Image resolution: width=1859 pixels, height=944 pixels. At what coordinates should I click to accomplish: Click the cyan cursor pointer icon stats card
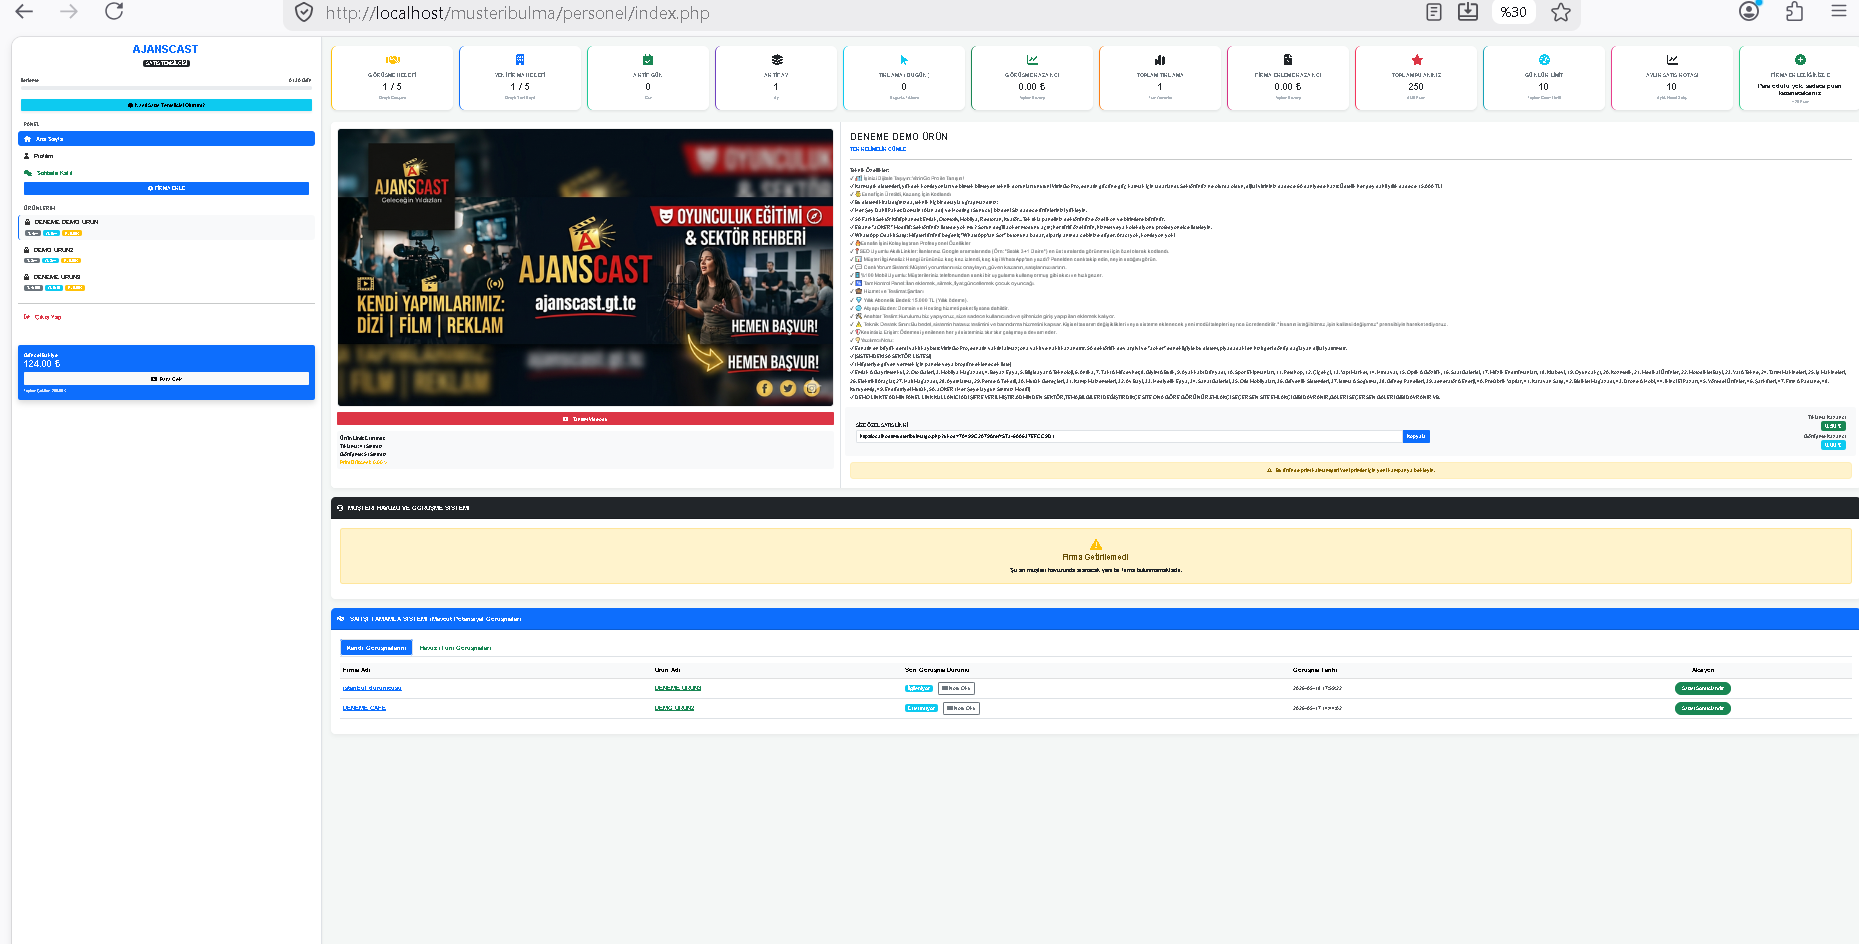(904, 60)
